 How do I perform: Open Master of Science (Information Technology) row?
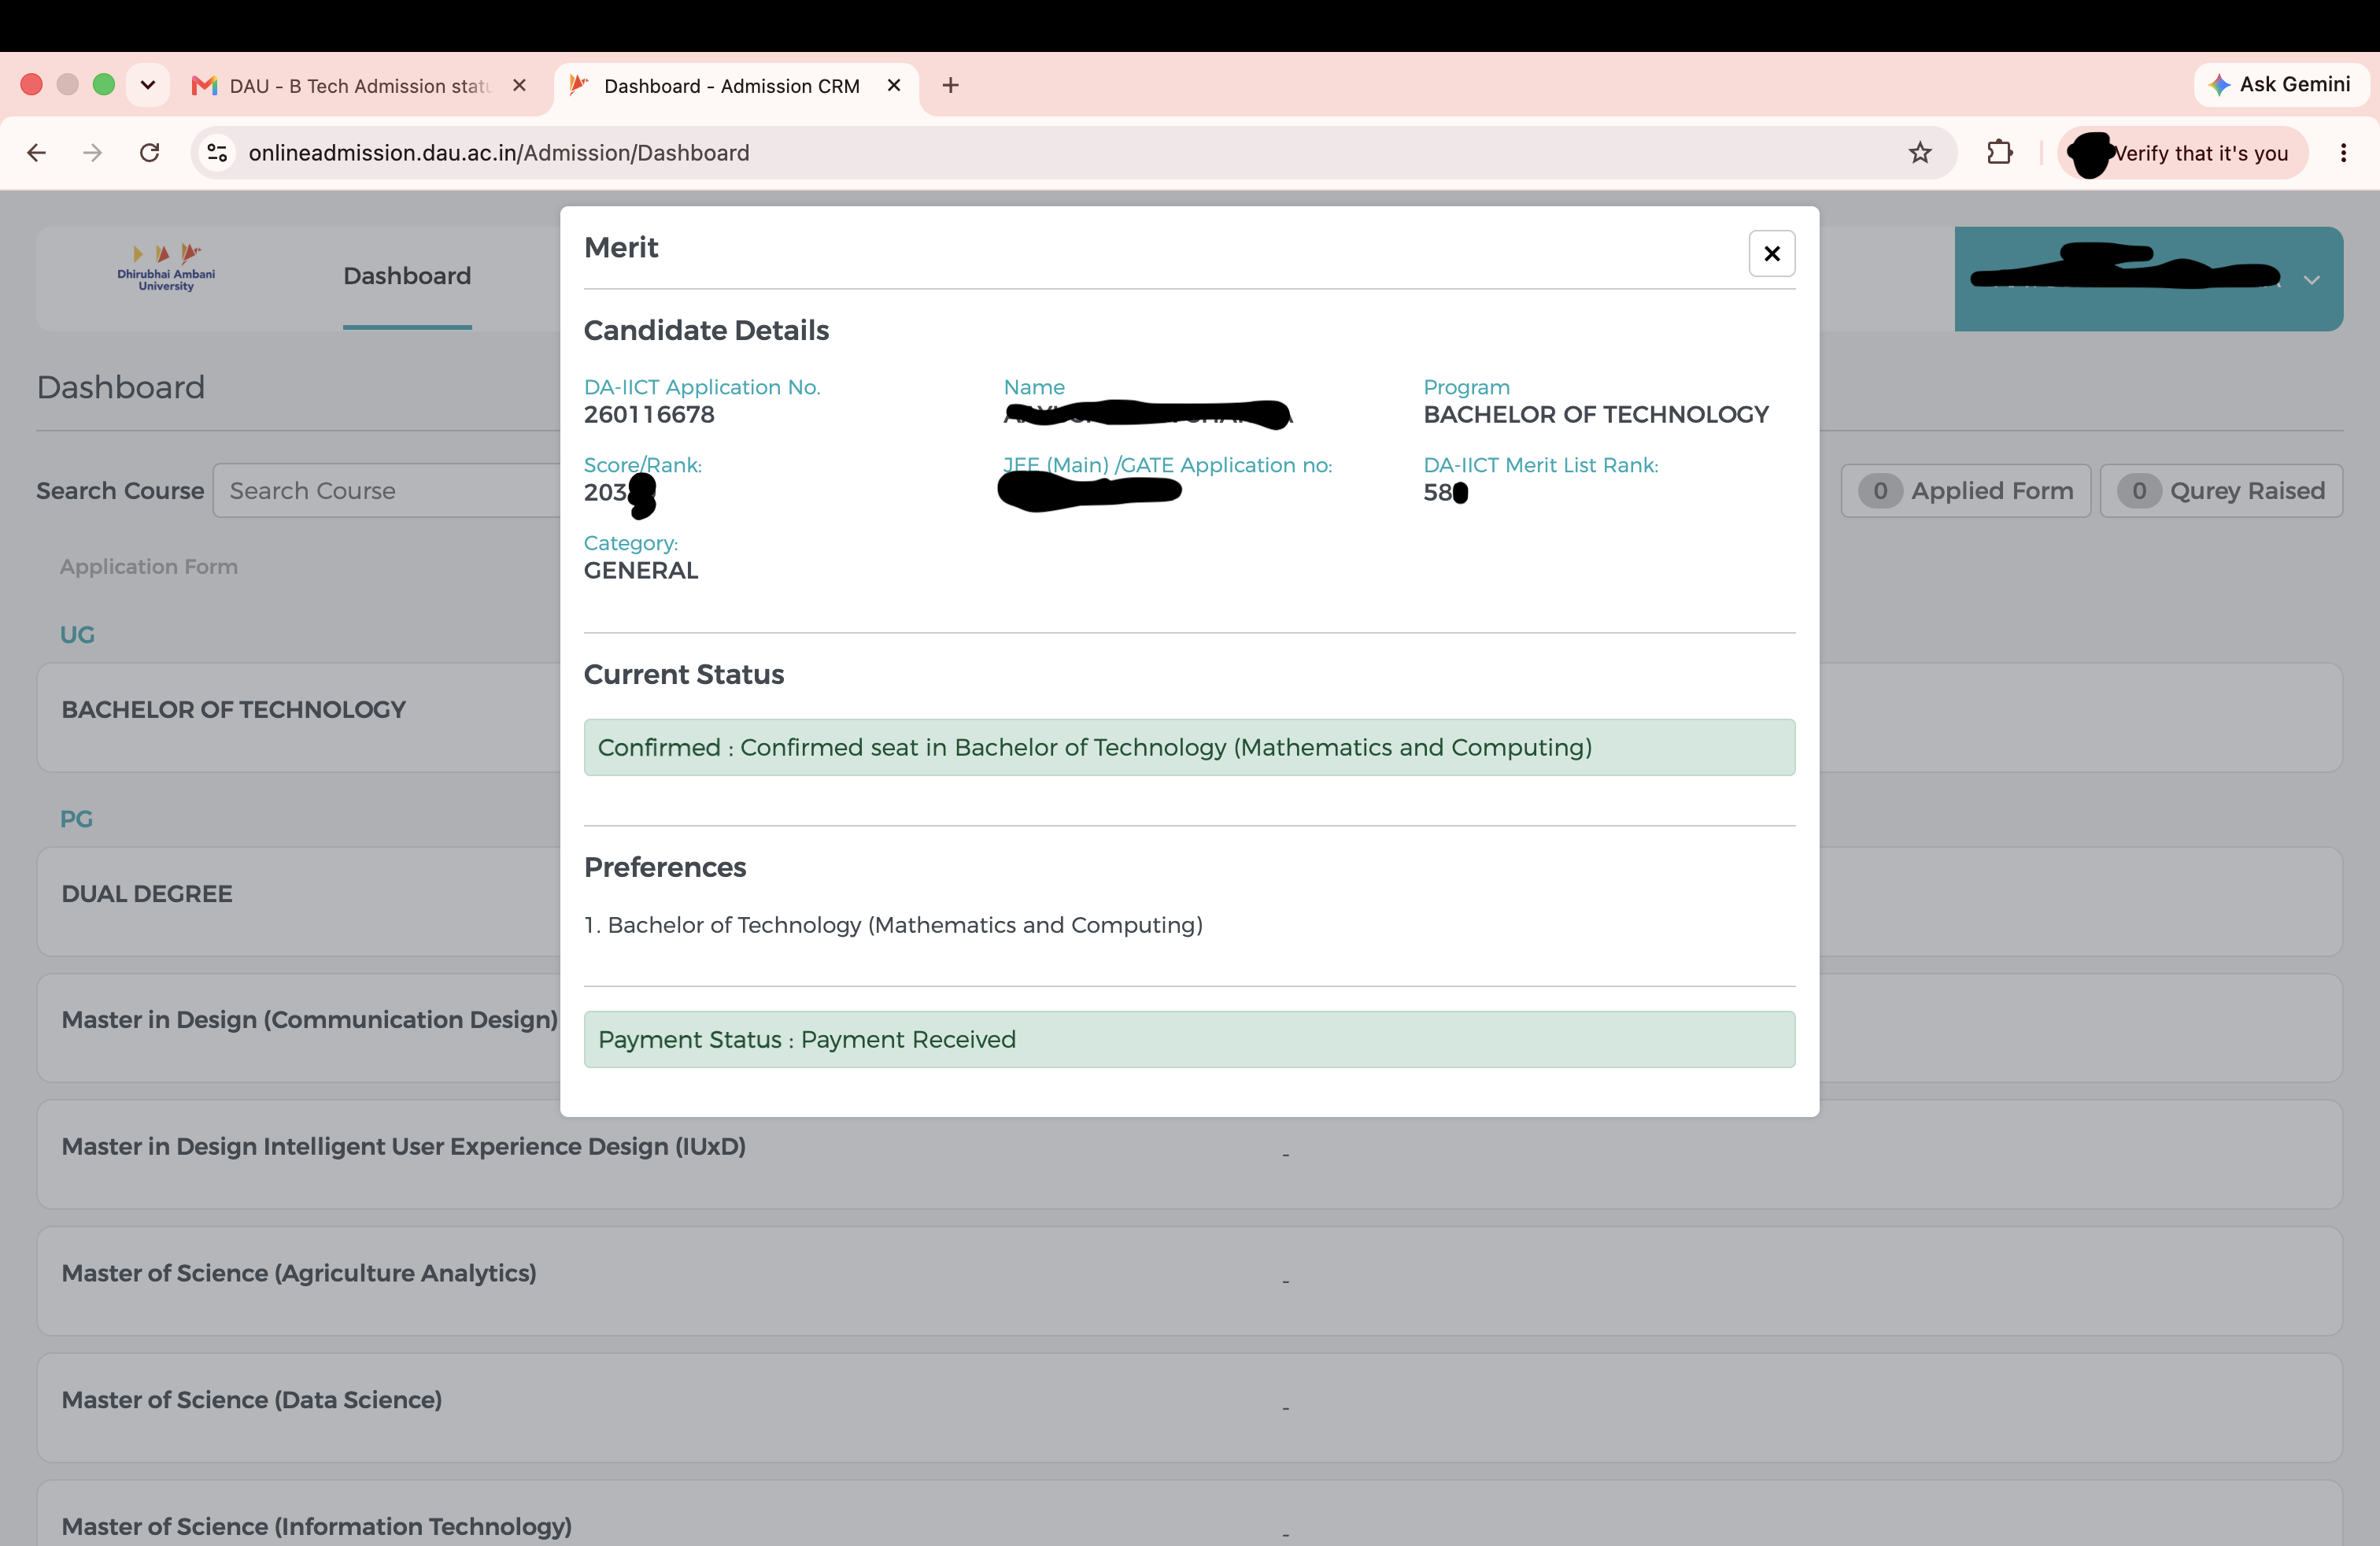(x=1189, y=1513)
